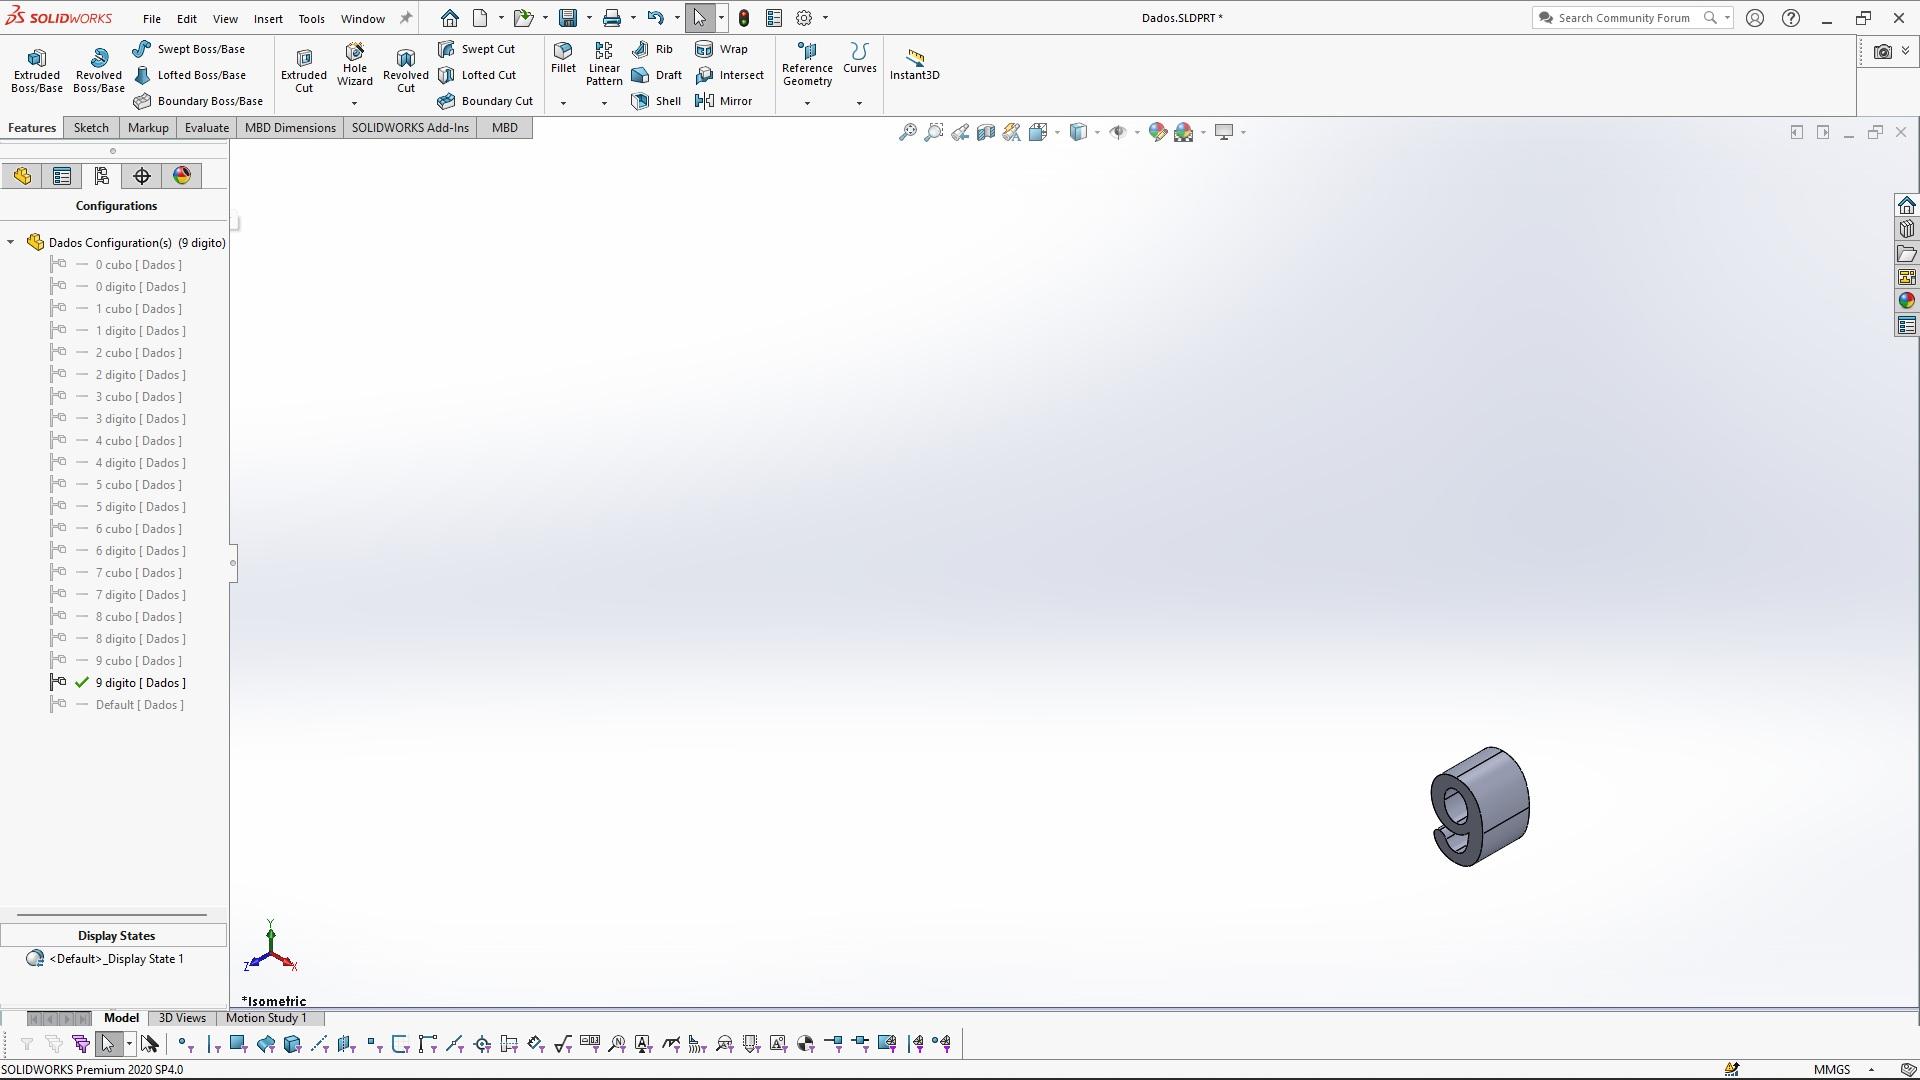Click the 3D model of digit 9
The image size is (1920, 1080).
point(1480,806)
